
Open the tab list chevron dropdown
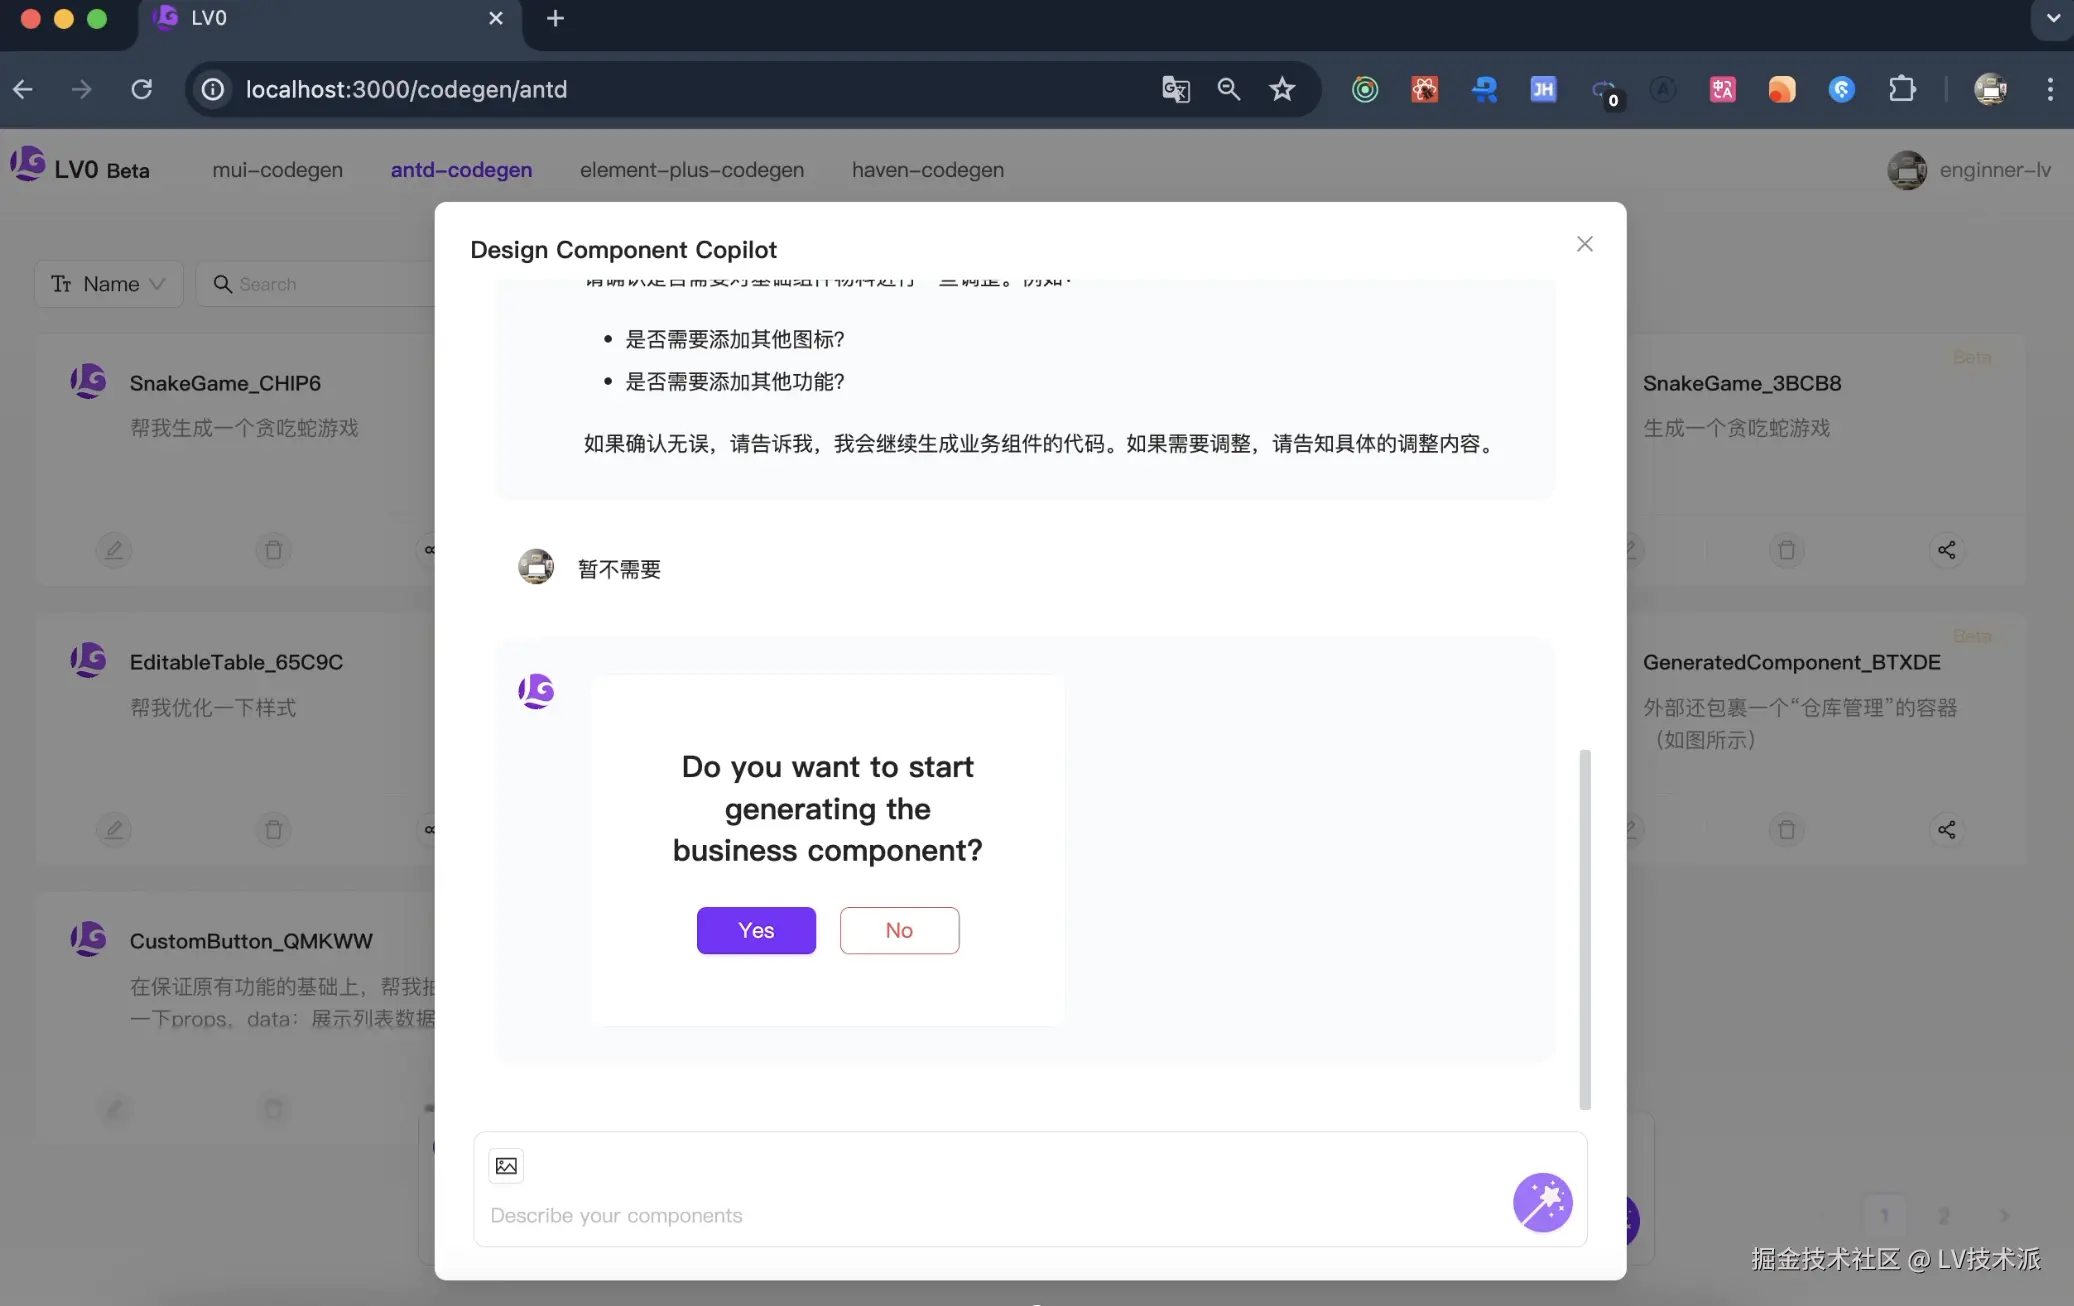click(x=2052, y=18)
